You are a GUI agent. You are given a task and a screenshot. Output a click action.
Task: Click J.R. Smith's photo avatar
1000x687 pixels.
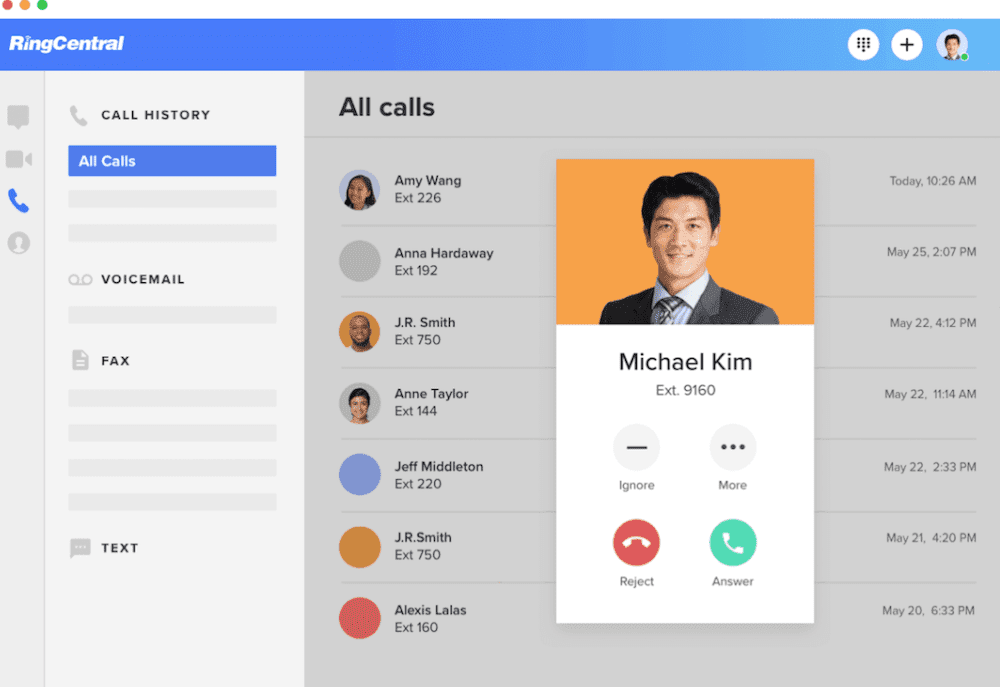[x=360, y=332]
